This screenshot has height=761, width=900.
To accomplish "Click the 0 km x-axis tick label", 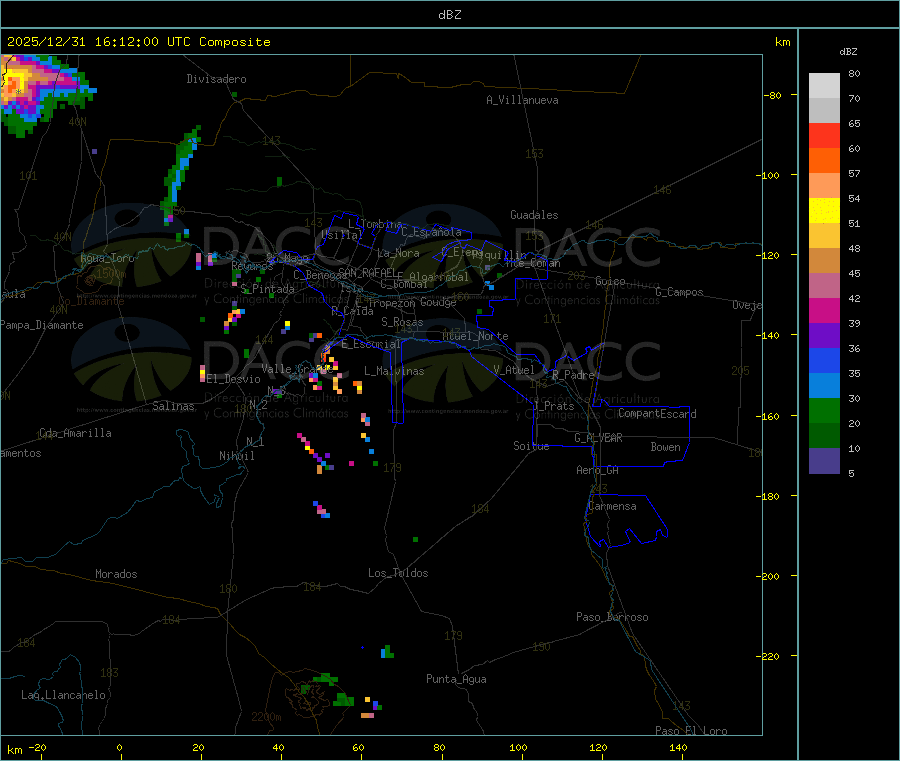I will (119, 747).
